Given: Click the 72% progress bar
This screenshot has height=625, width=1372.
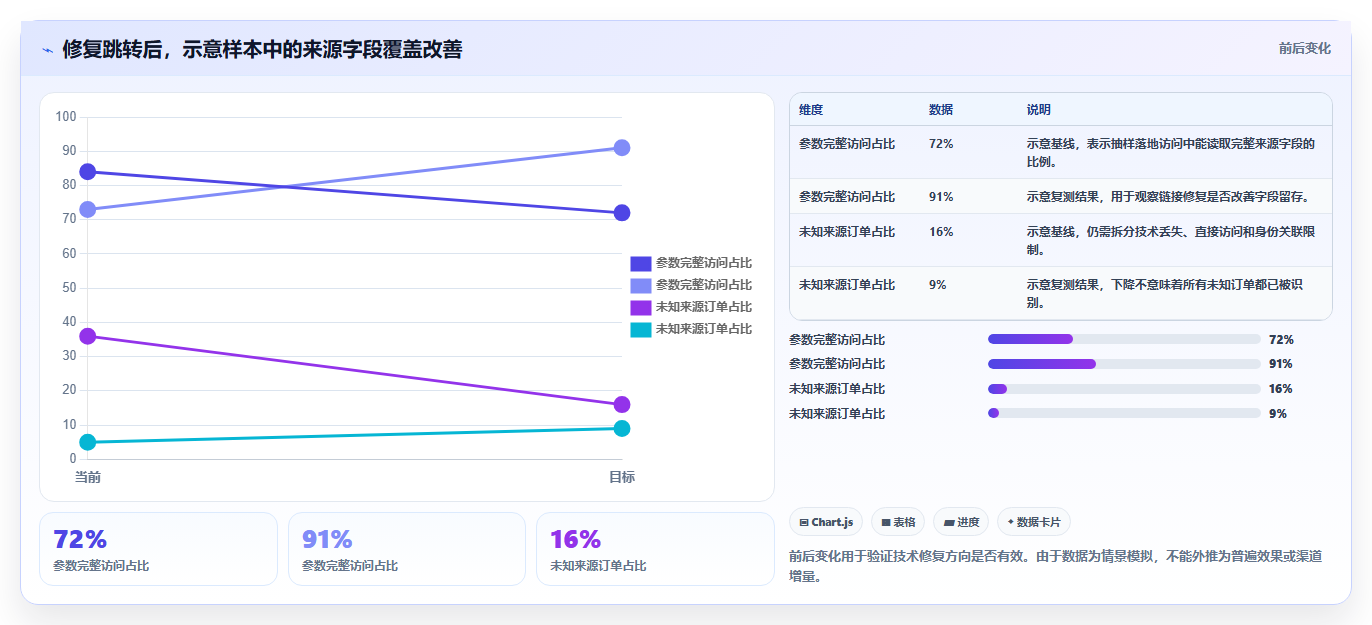Looking at the screenshot, I should point(1124,339).
